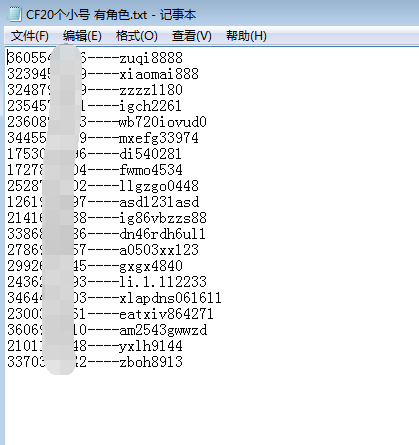Click the window title text ending in 记事本
This screenshot has width=419, height=445.
[x=111, y=15]
